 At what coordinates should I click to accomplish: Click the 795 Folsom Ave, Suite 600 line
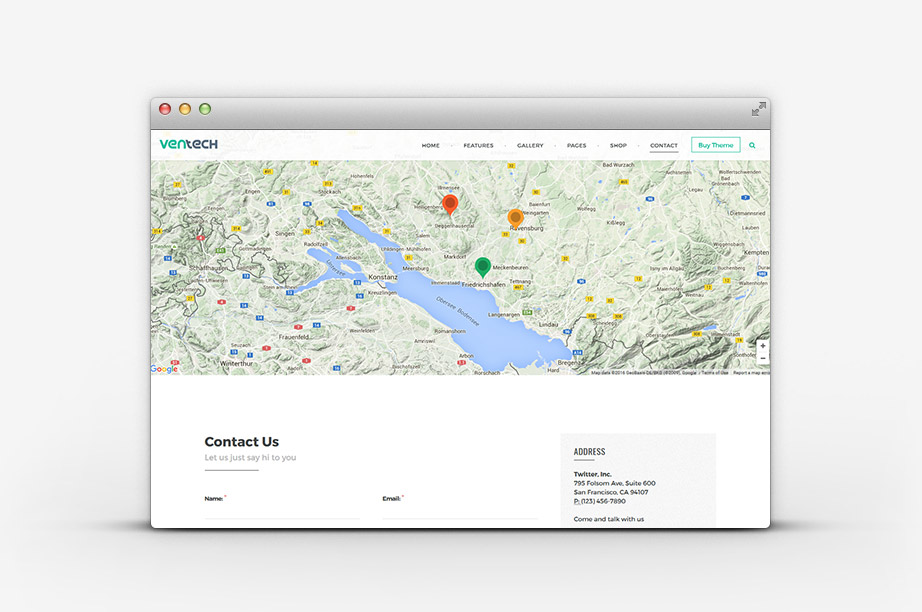pyautogui.click(x=614, y=483)
